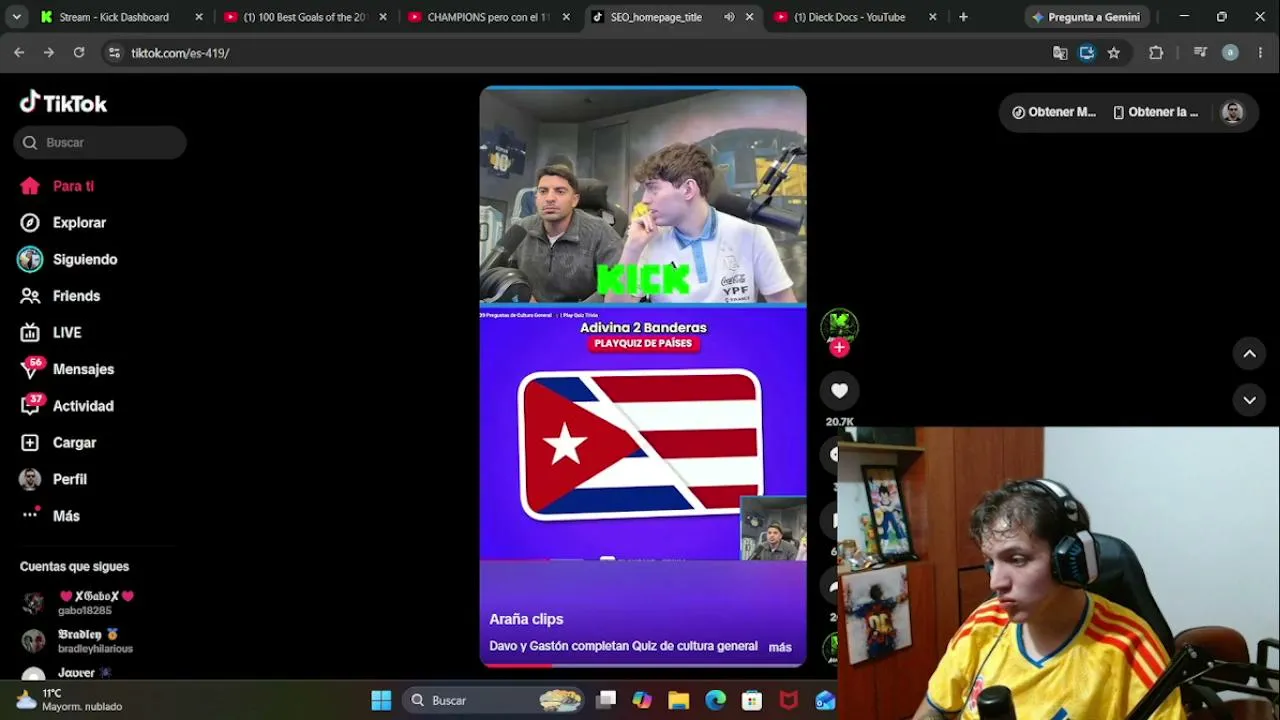Viewport: 1280px width, 720px height.
Task: Expand the Más menu
Action: point(50,516)
